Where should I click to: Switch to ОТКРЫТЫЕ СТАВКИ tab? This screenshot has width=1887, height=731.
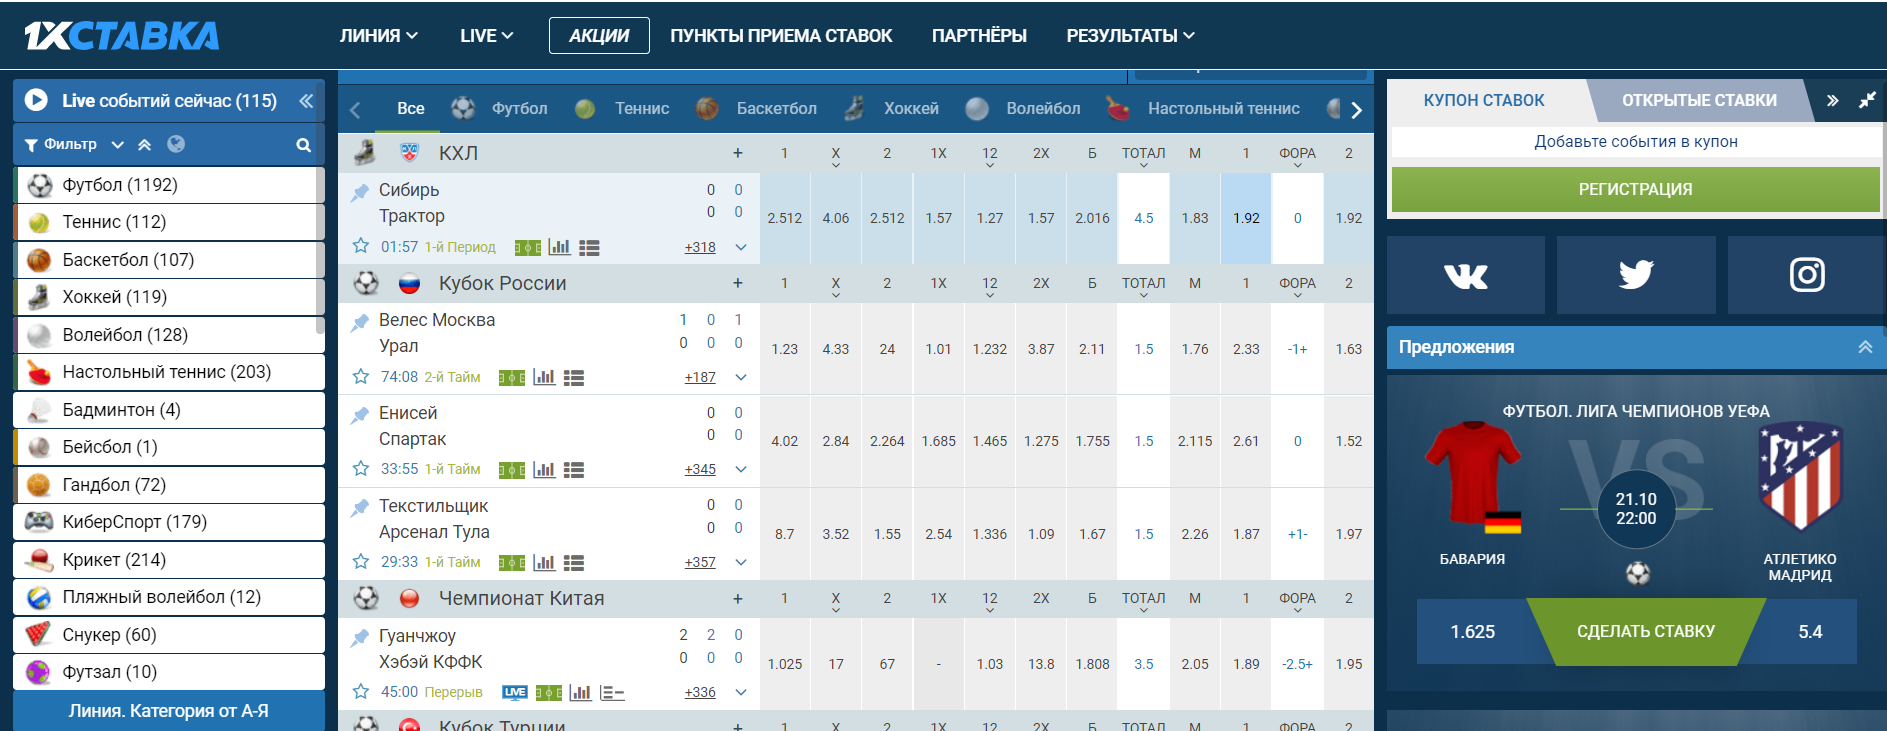pos(1699,100)
